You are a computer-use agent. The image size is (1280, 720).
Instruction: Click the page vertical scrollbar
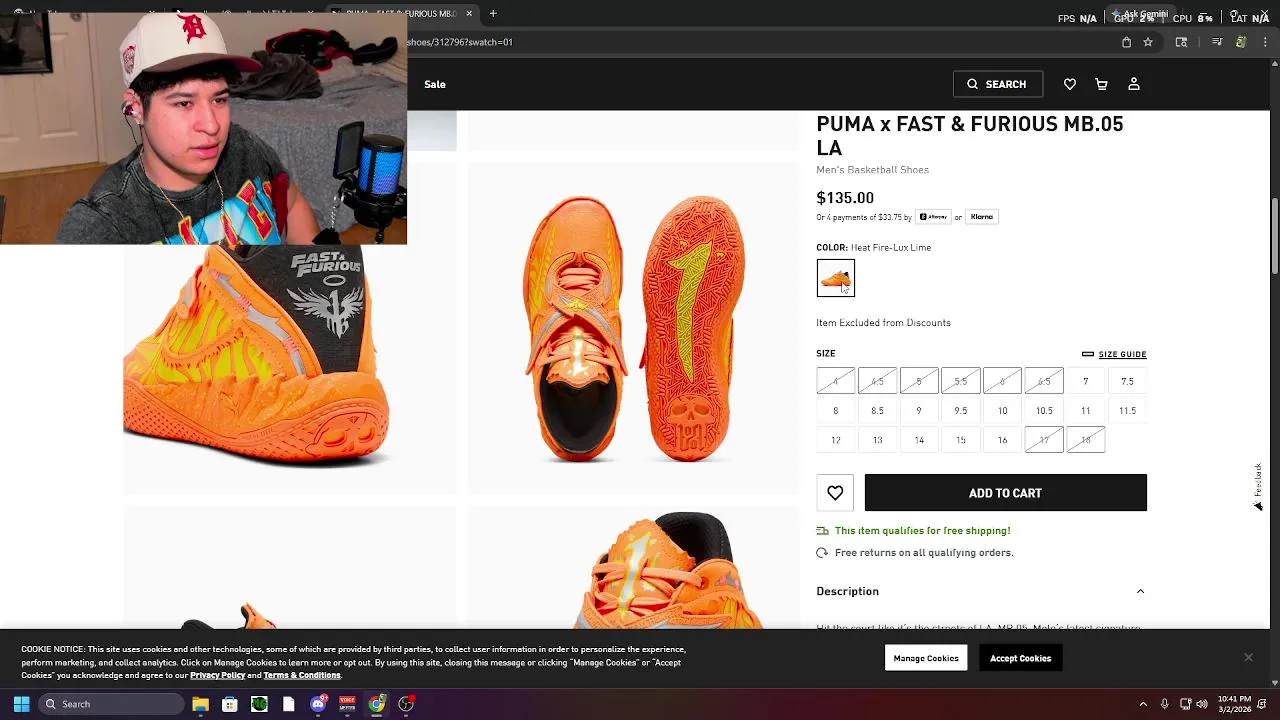coord(1275,234)
